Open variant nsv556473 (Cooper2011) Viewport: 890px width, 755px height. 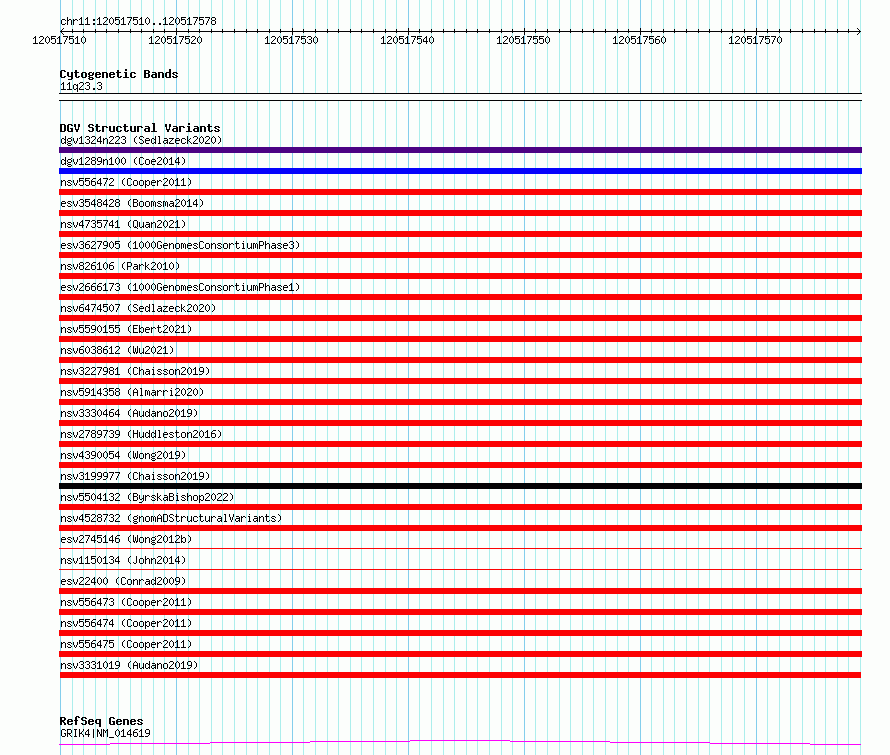coord(126,602)
